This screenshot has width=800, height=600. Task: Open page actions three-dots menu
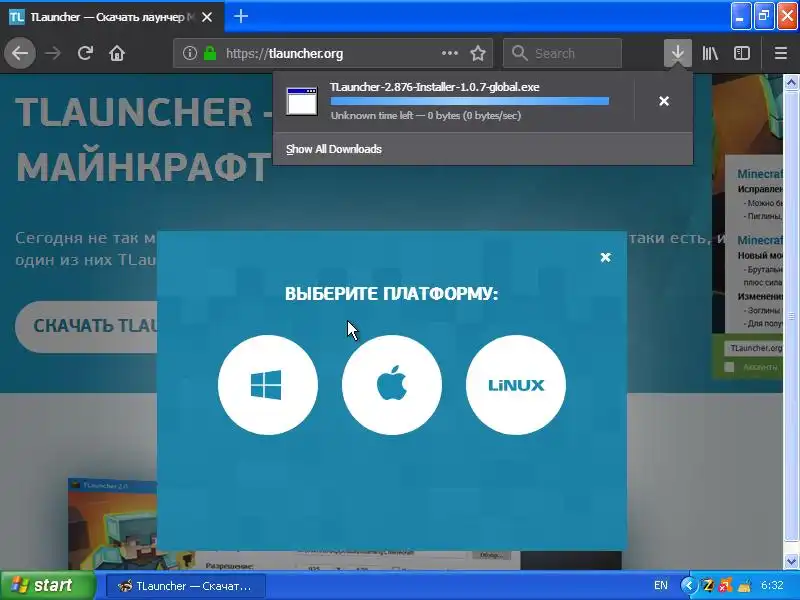[x=449, y=53]
